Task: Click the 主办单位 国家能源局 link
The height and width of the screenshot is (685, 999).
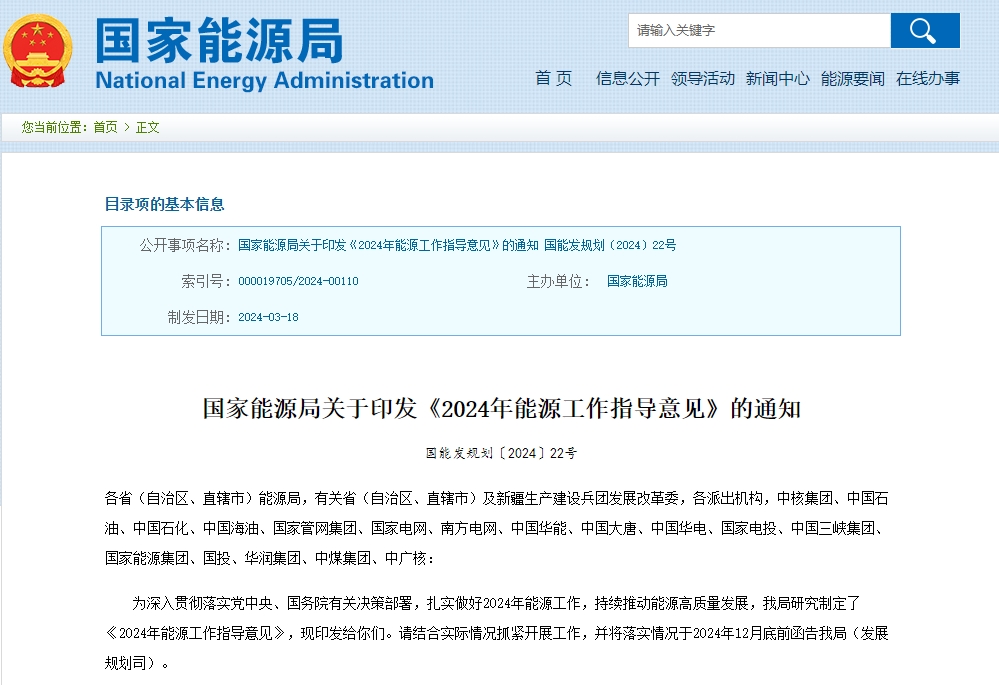Action: (638, 282)
